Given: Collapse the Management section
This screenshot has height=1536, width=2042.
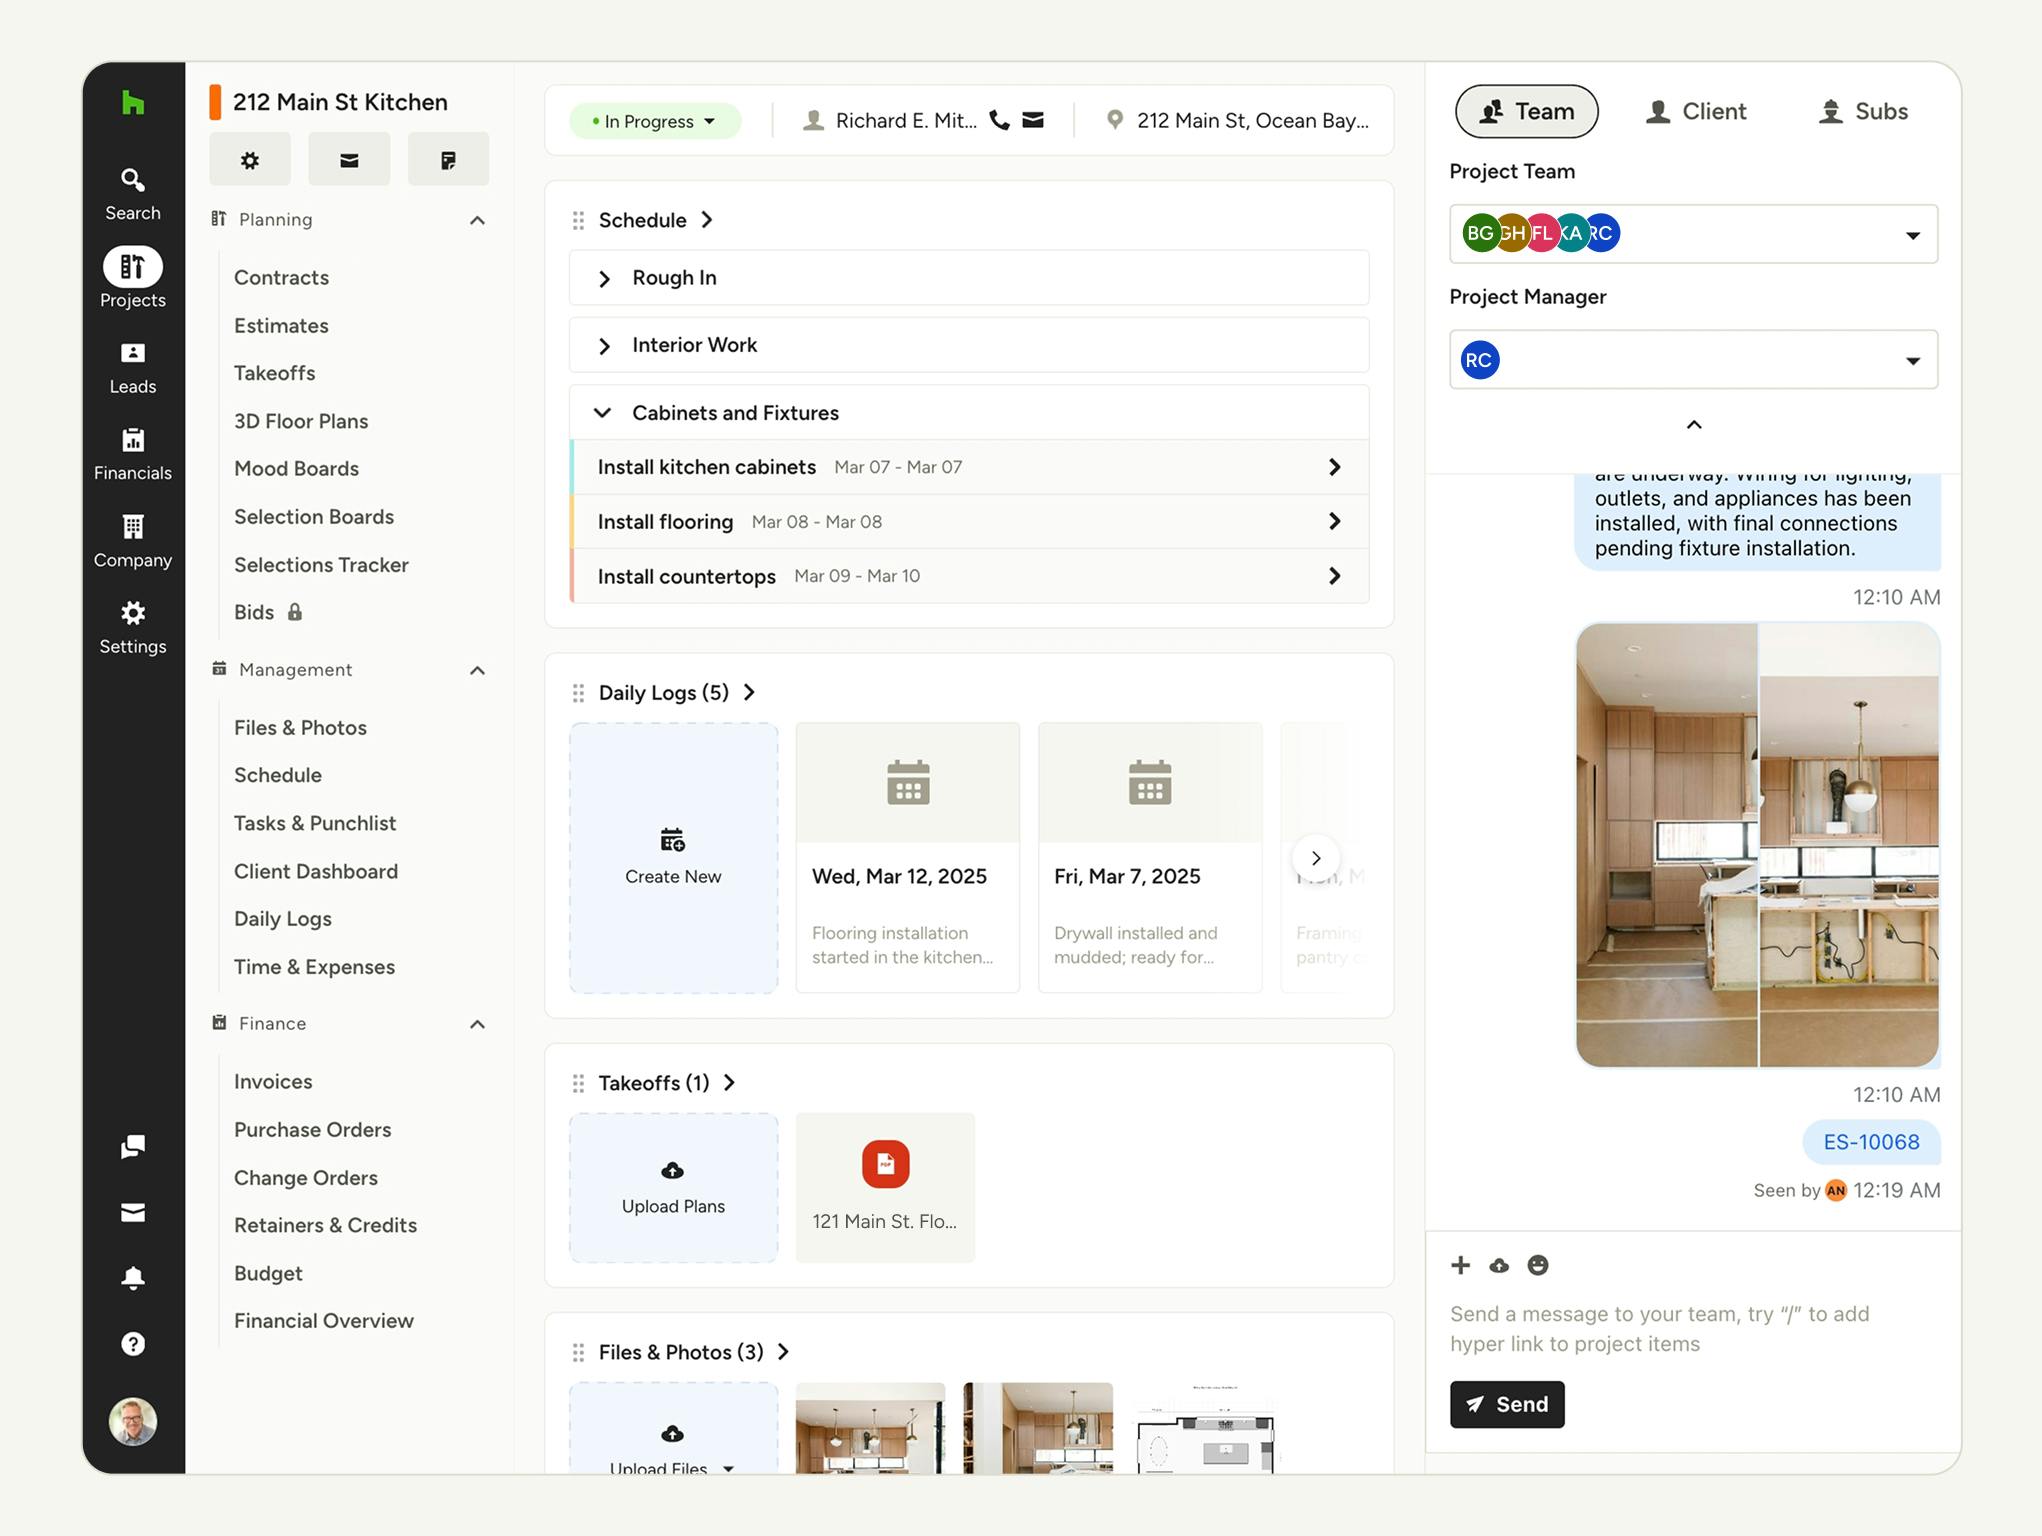Looking at the screenshot, I should (x=477, y=670).
